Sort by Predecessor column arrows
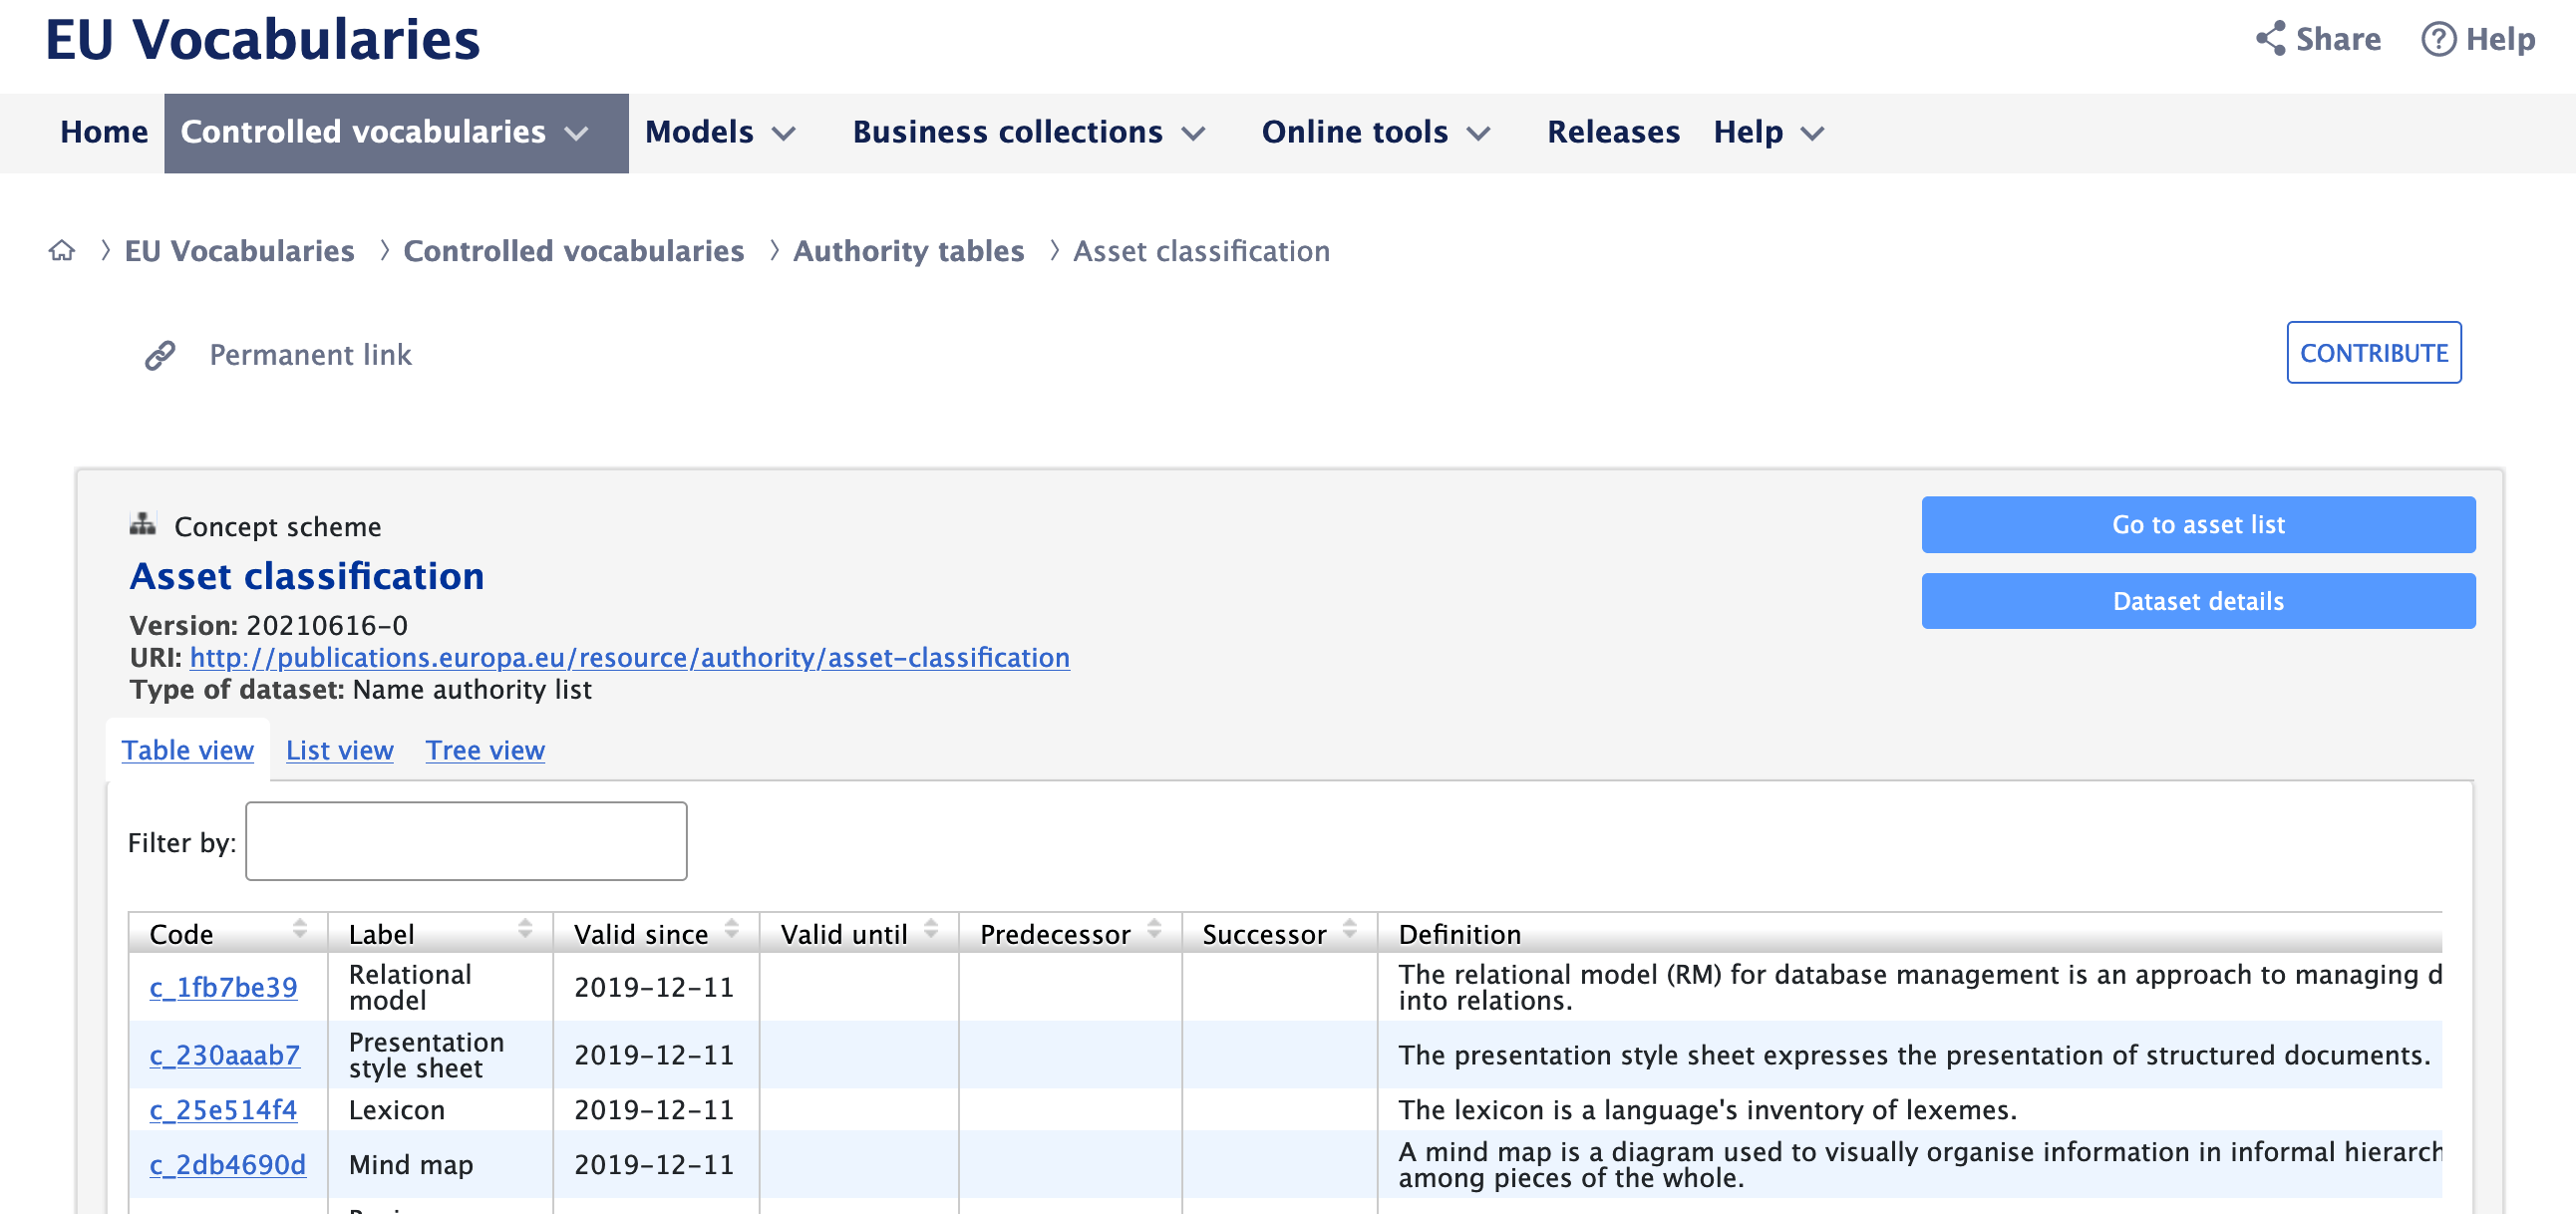The height and width of the screenshot is (1214, 2576). click(x=1154, y=929)
